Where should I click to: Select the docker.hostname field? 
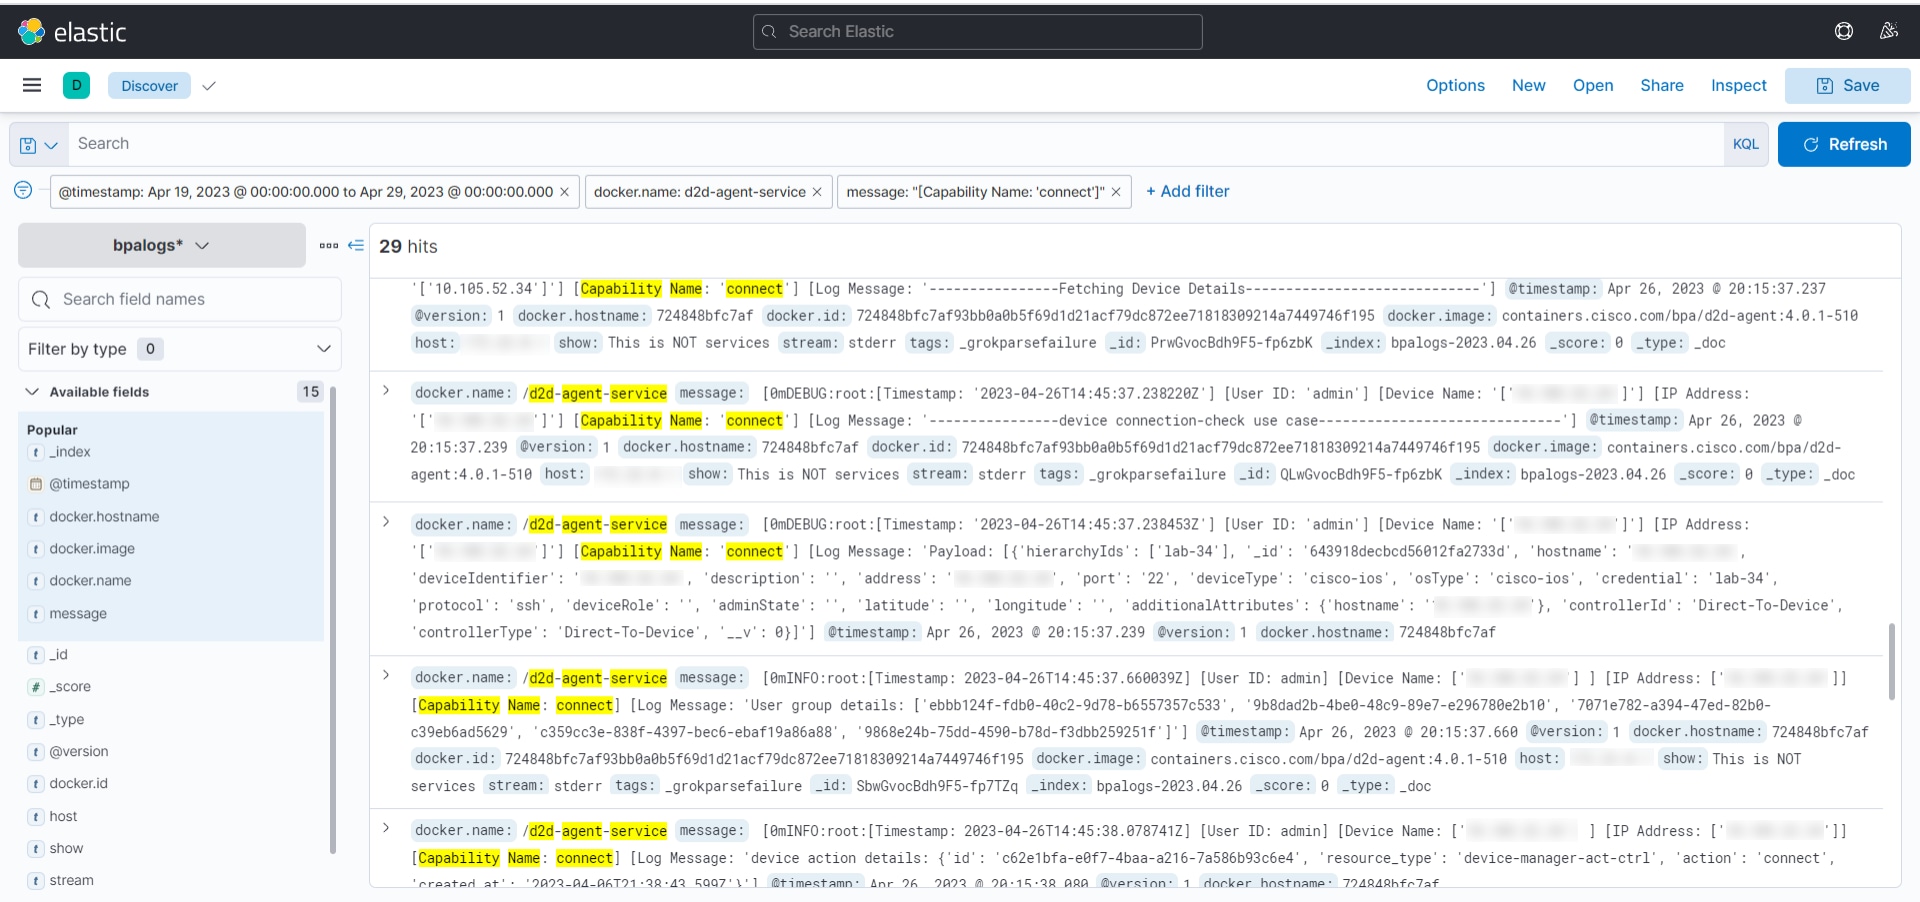coord(104,517)
